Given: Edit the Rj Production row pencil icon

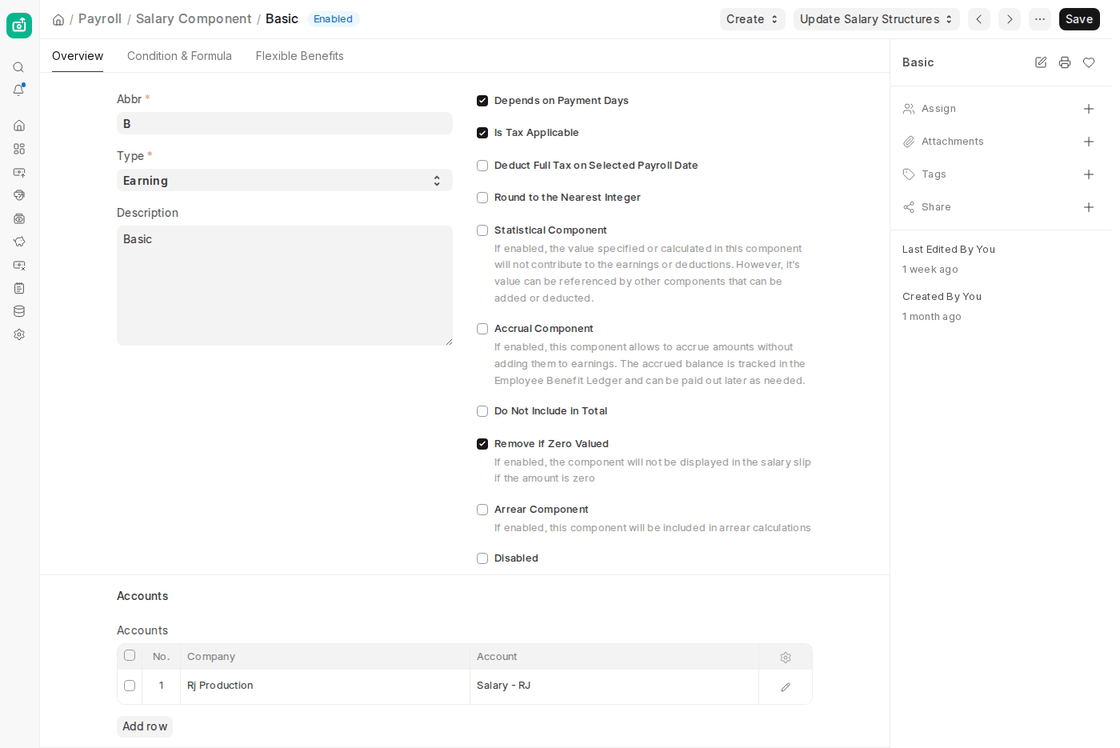Looking at the screenshot, I should pos(786,687).
